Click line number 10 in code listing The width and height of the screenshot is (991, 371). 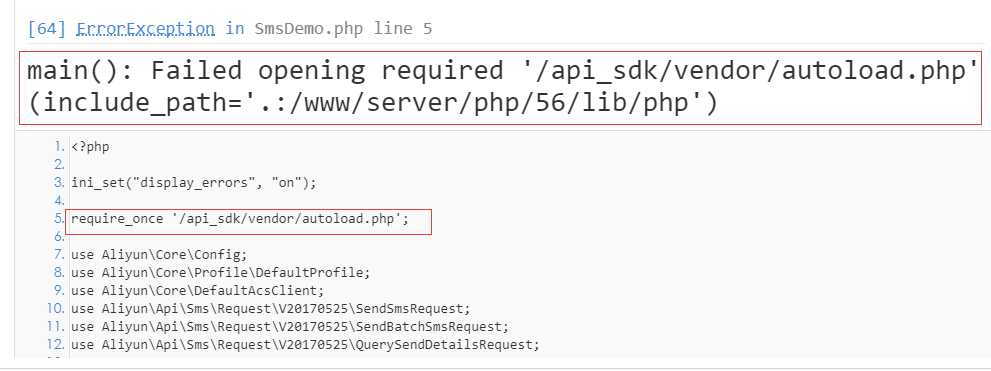(x=57, y=309)
